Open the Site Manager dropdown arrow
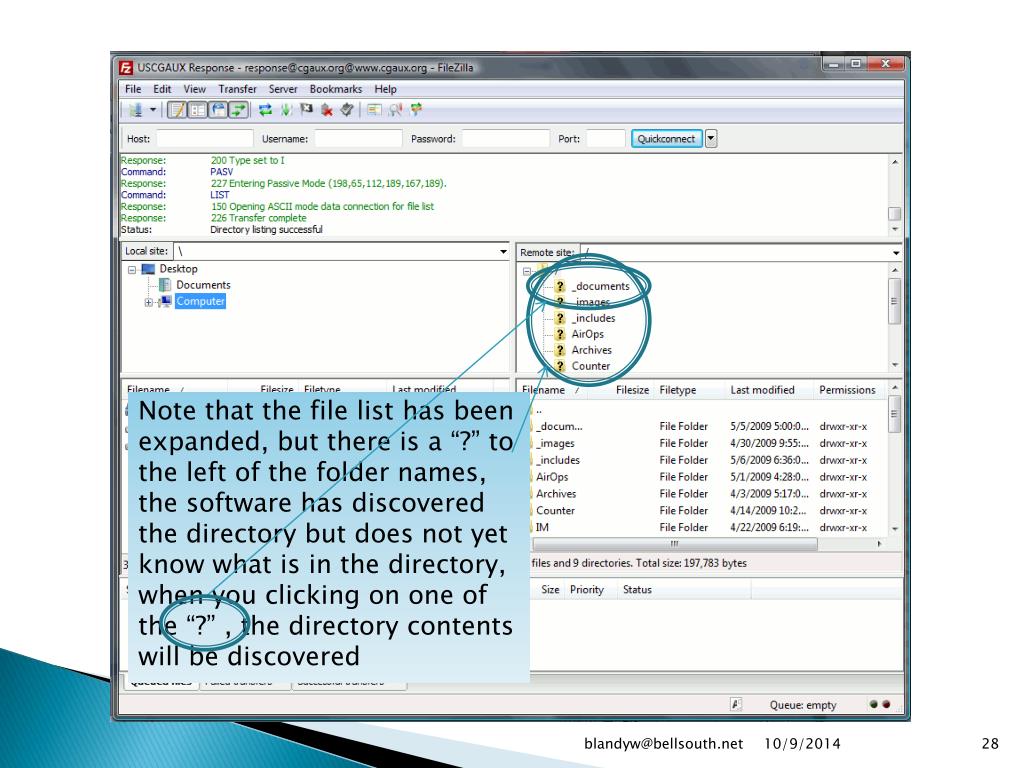This screenshot has width=1024, height=768. pos(153,110)
